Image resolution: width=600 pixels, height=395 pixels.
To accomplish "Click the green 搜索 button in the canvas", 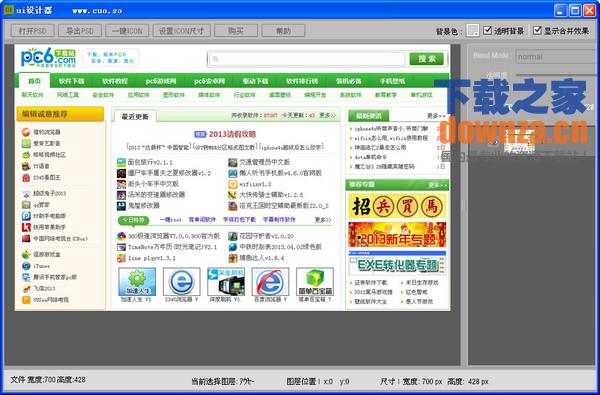I will tap(427, 59).
